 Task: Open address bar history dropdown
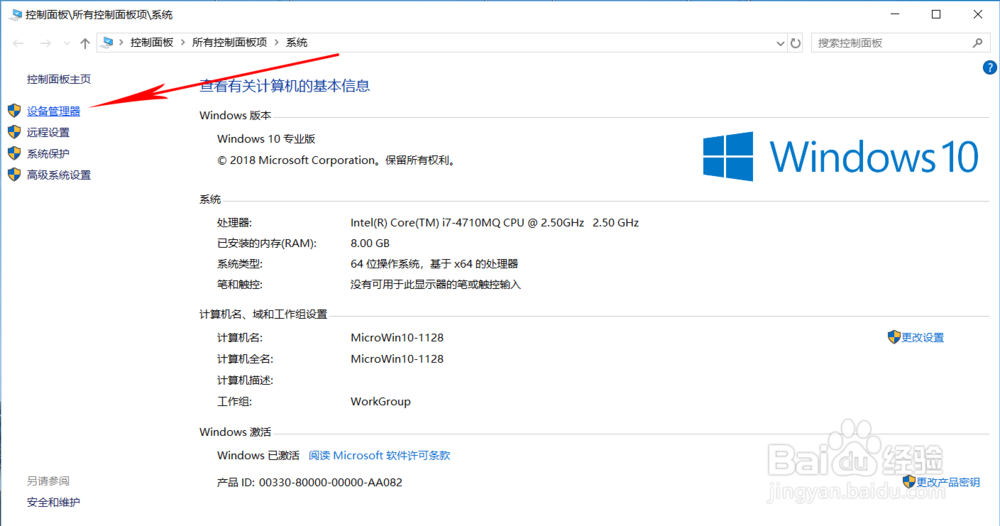[x=780, y=43]
